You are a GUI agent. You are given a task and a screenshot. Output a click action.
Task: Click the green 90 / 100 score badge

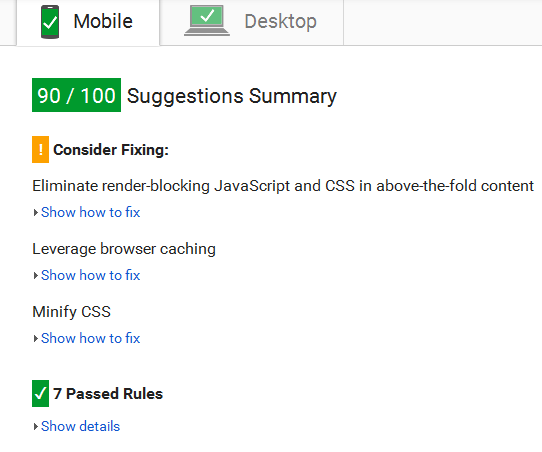pos(76,95)
